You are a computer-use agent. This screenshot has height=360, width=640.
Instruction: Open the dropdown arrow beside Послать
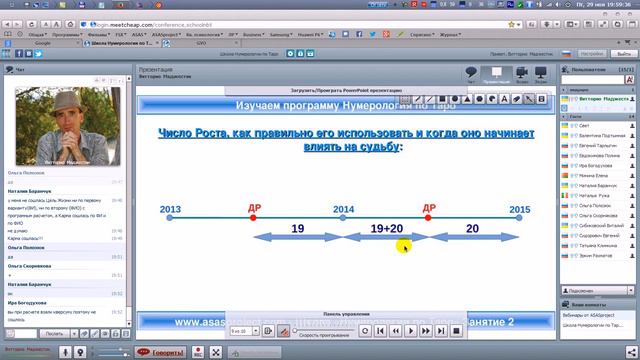click(74, 333)
